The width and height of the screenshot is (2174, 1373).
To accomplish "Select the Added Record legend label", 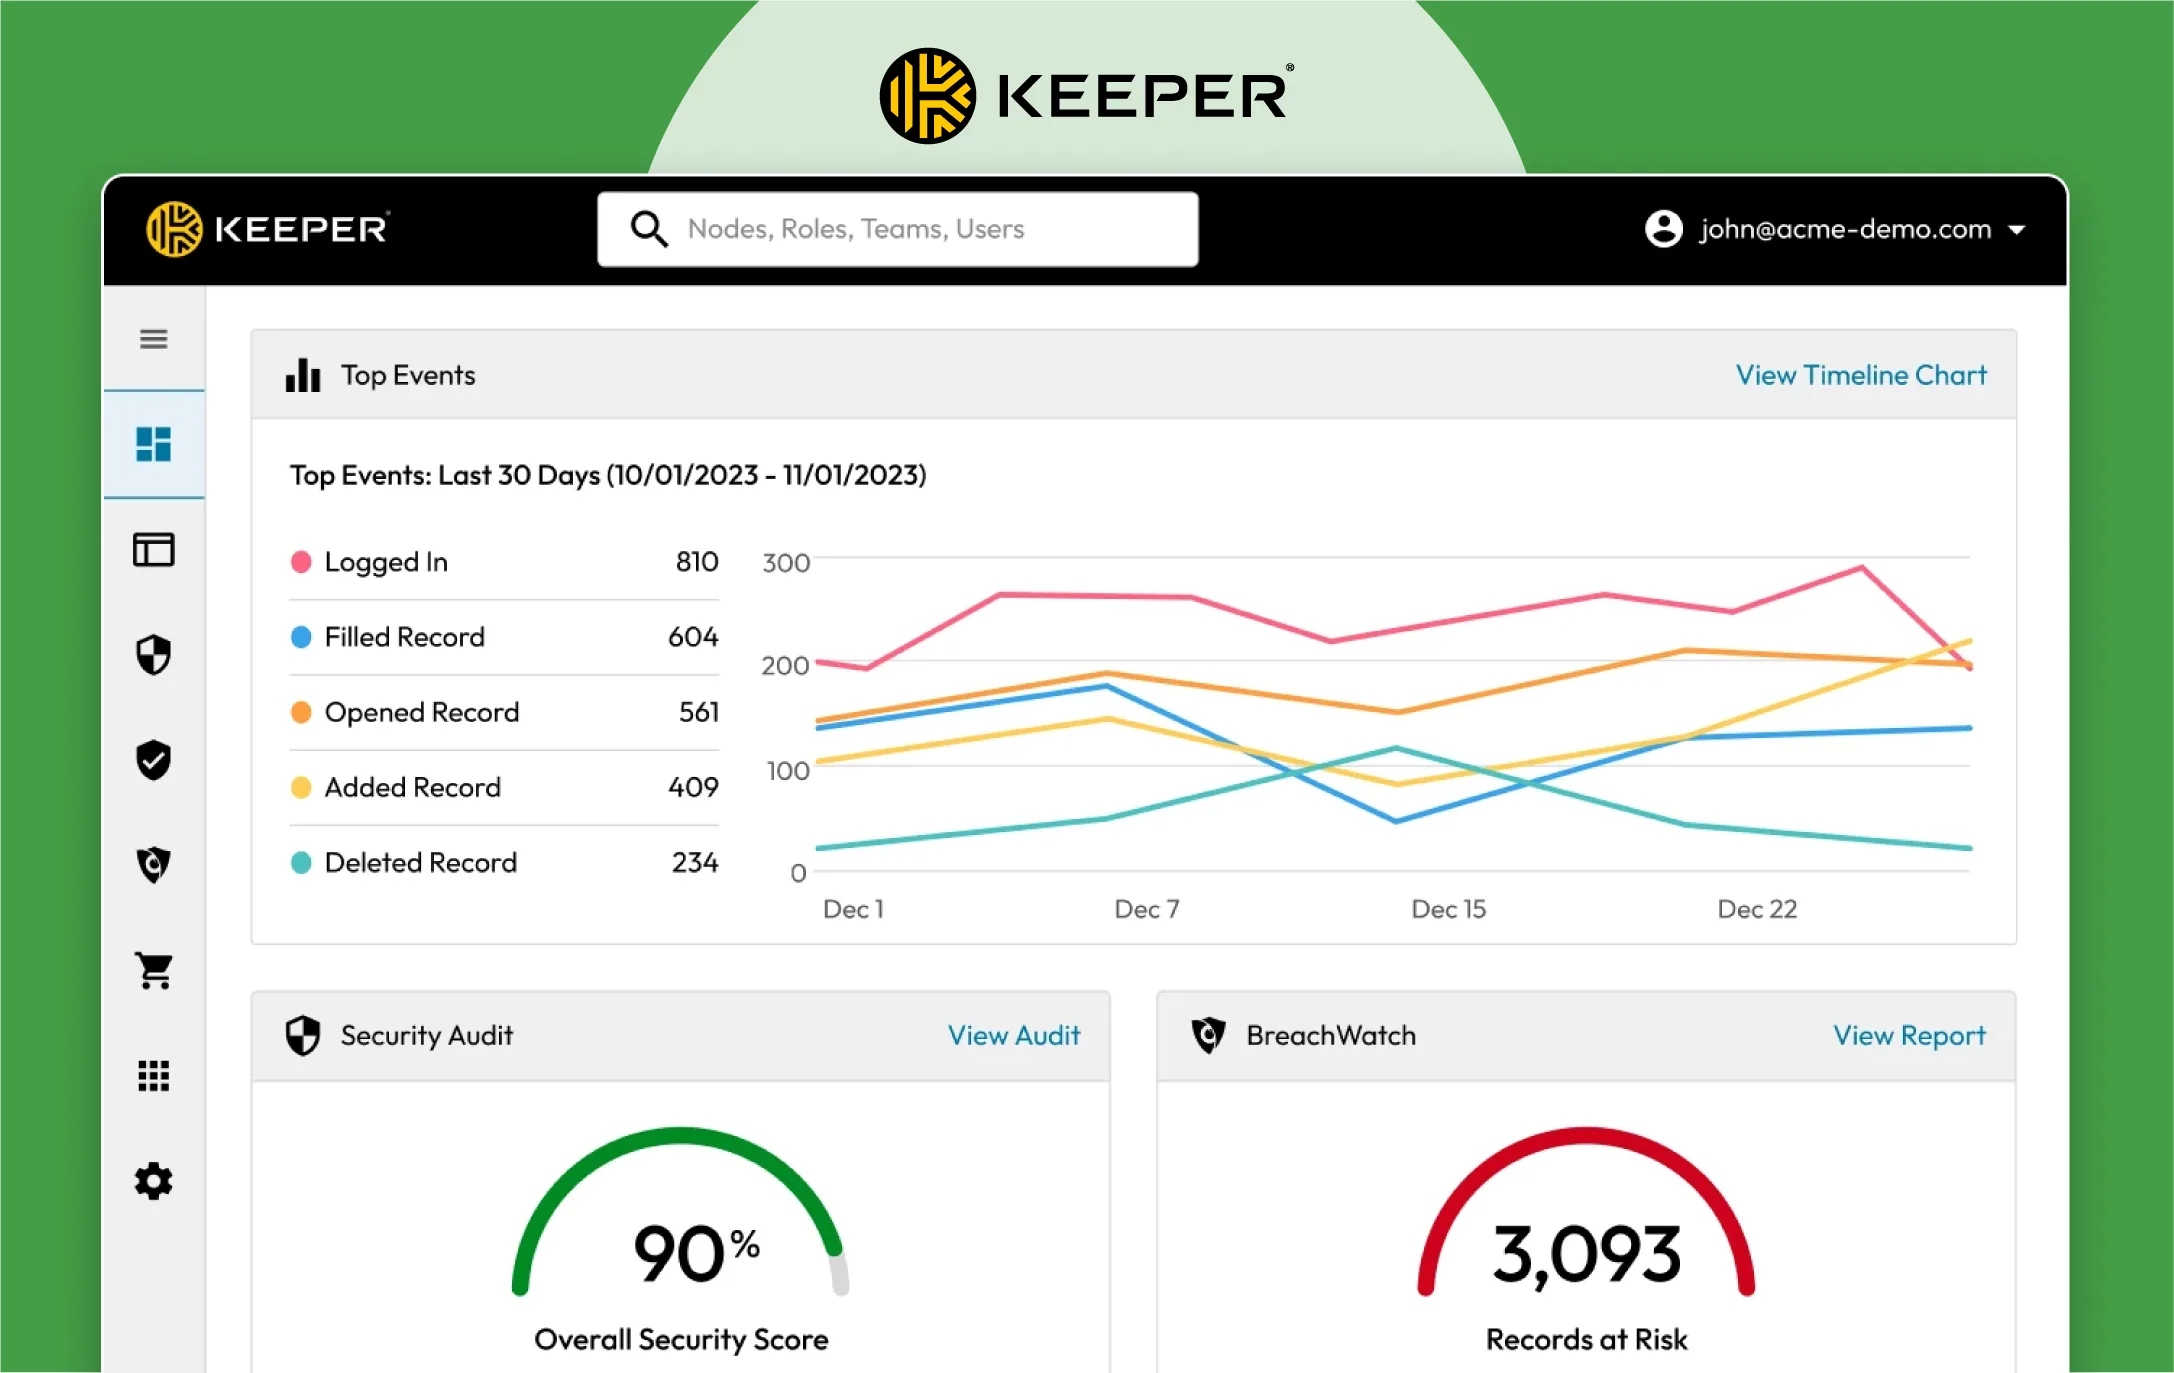I will pos(412,787).
